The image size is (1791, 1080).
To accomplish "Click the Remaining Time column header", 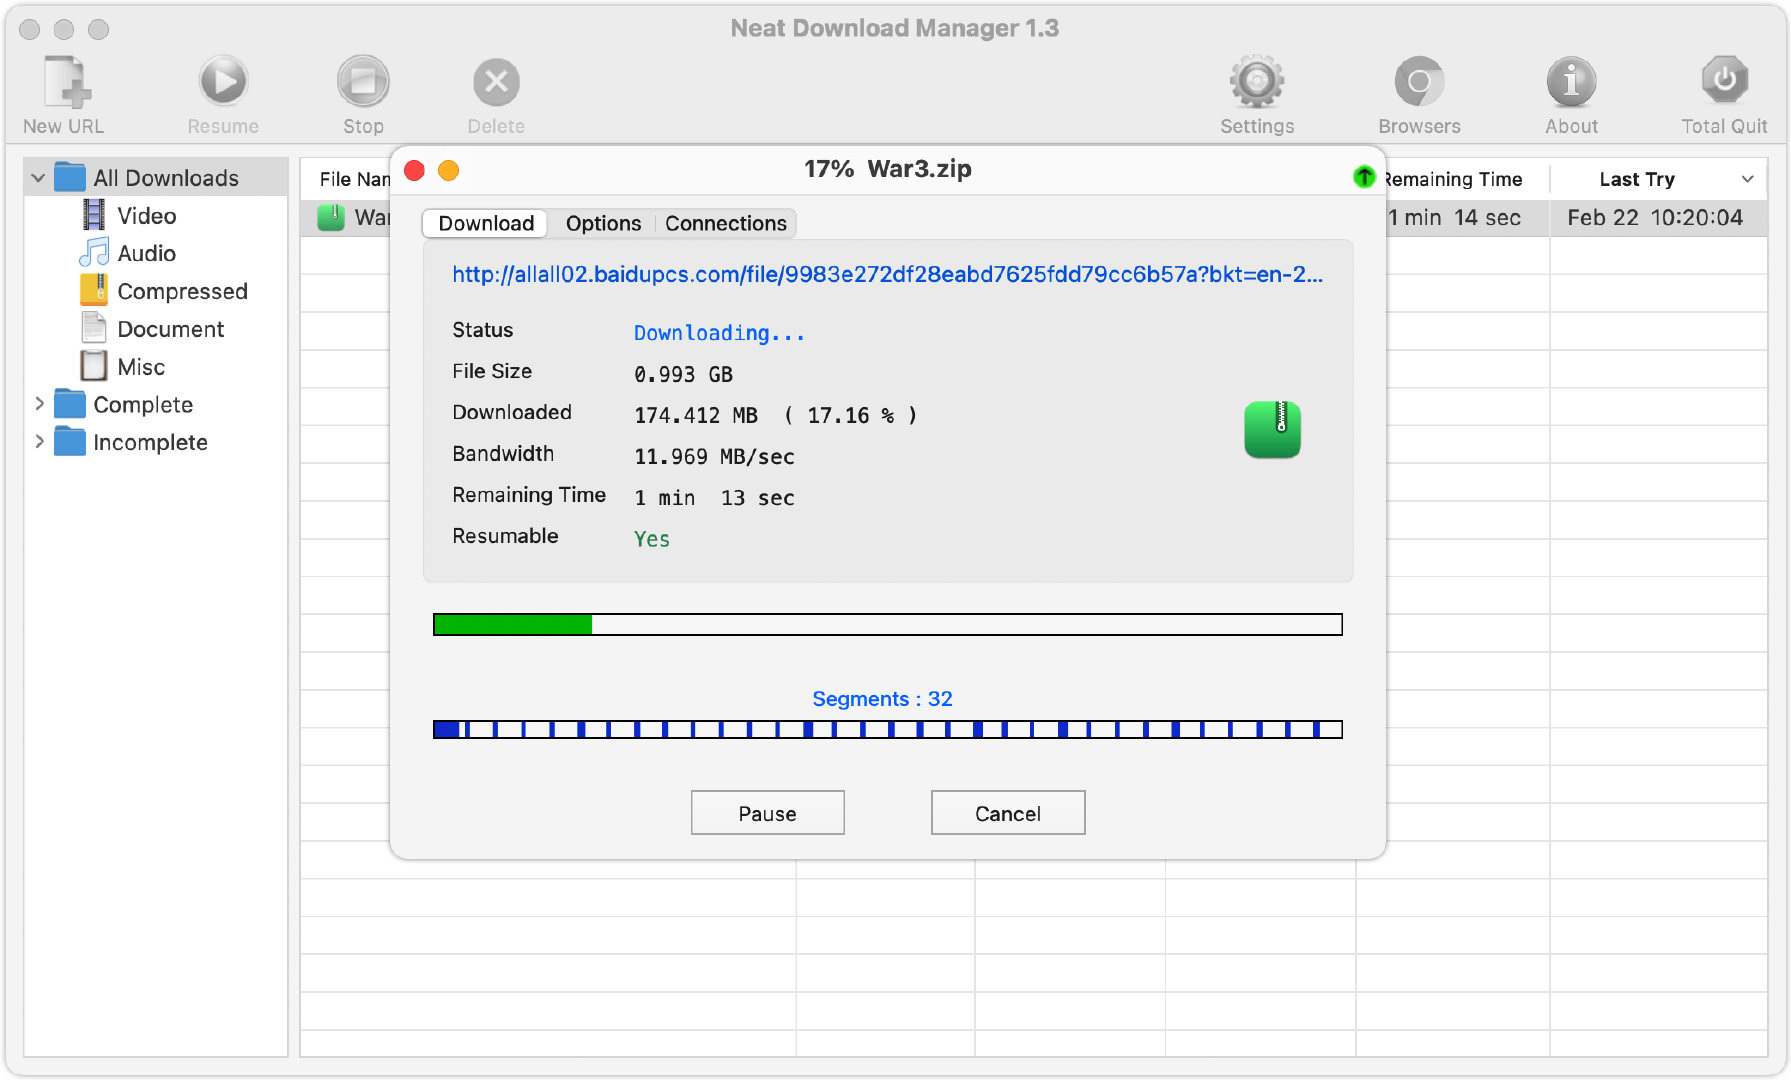I will 1453,179.
